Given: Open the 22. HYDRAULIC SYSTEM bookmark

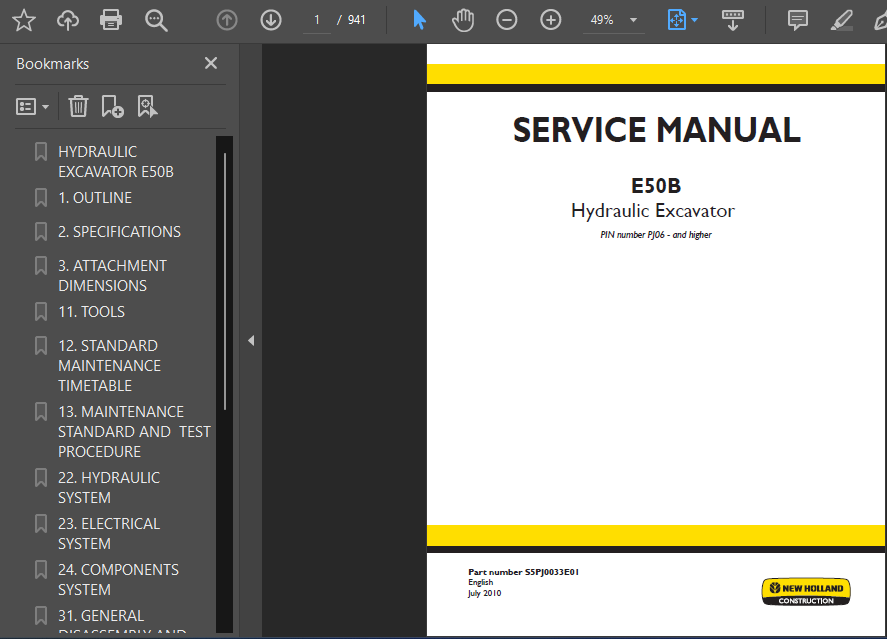Looking at the screenshot, I should pyautogui.click(x=110, y=487).
